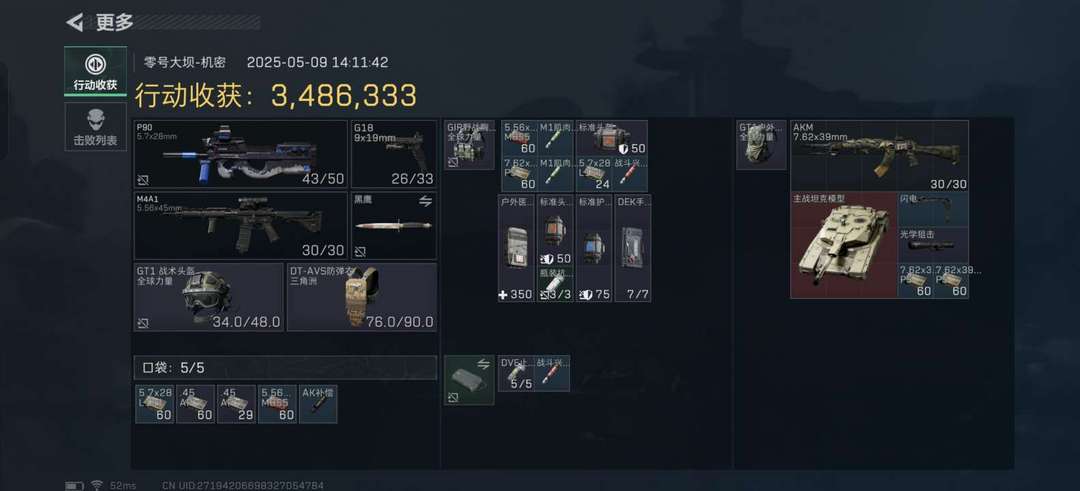Select the M4A1 rifle slot
The image size is (1080, 491).
click(240, 226)
